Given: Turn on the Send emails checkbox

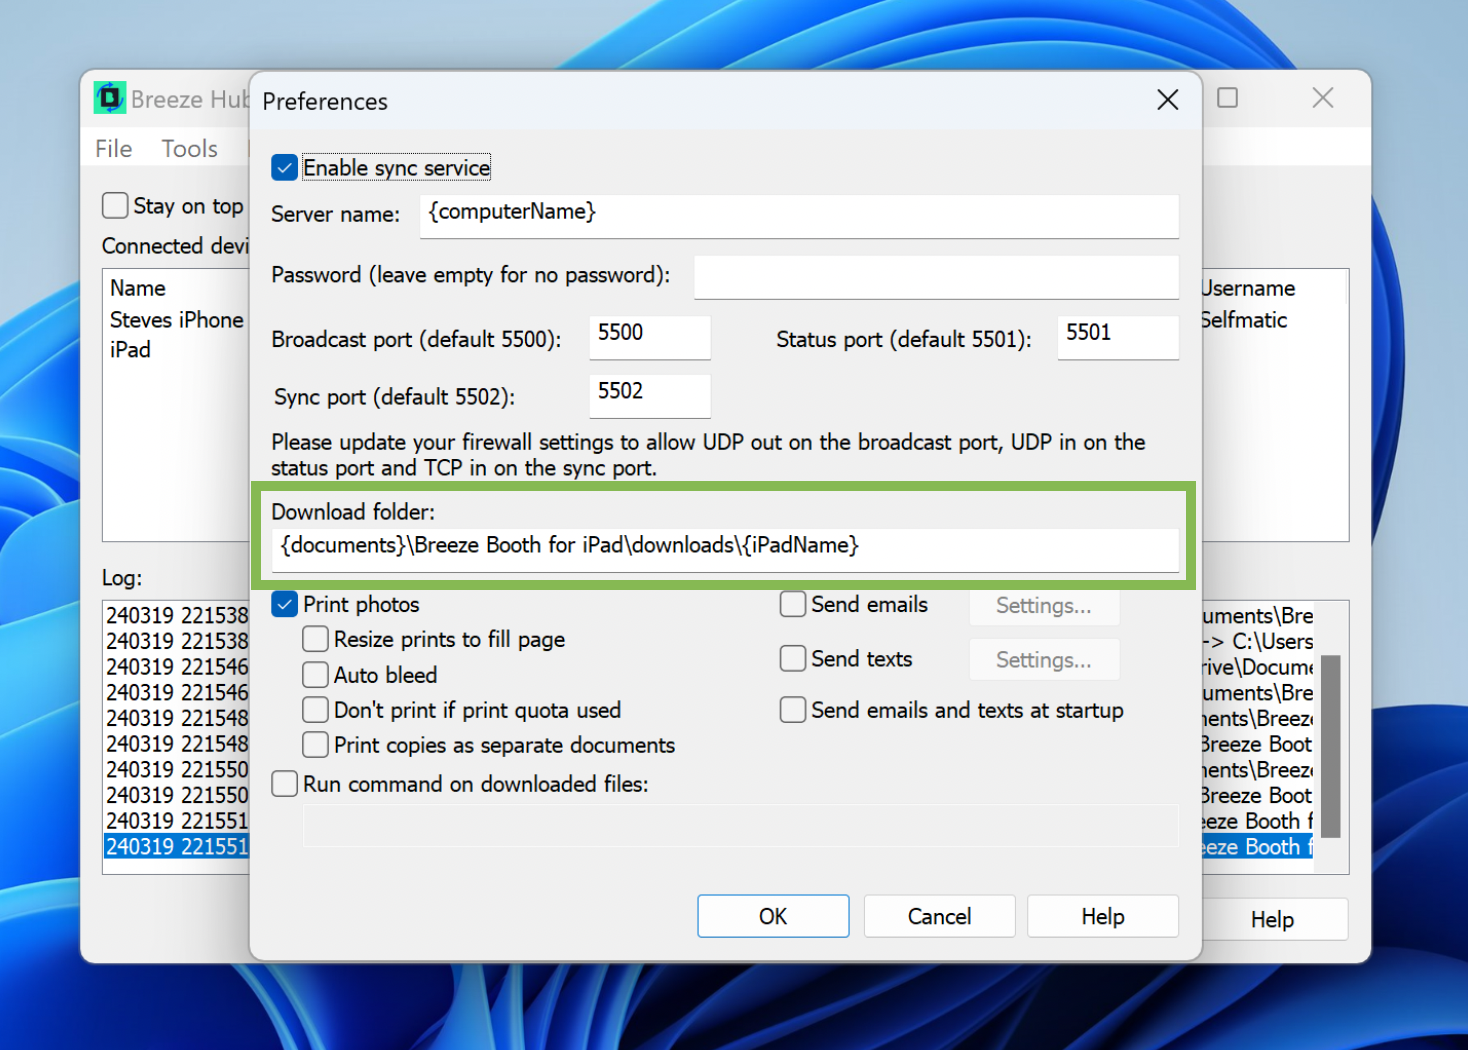Looking at the screenshot, I should (x=793, y=605).
